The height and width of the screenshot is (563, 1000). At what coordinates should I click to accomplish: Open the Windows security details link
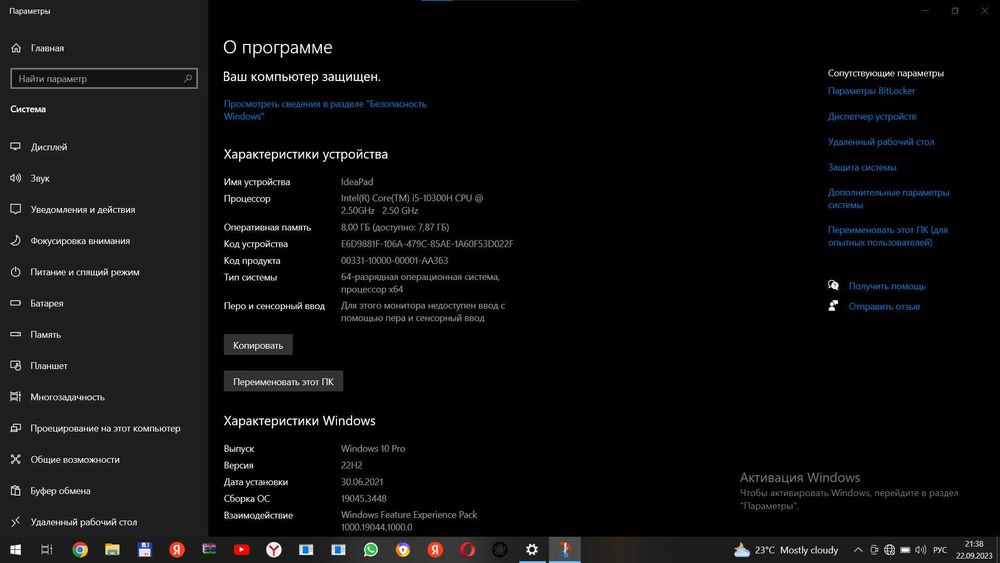coord(325,110)
